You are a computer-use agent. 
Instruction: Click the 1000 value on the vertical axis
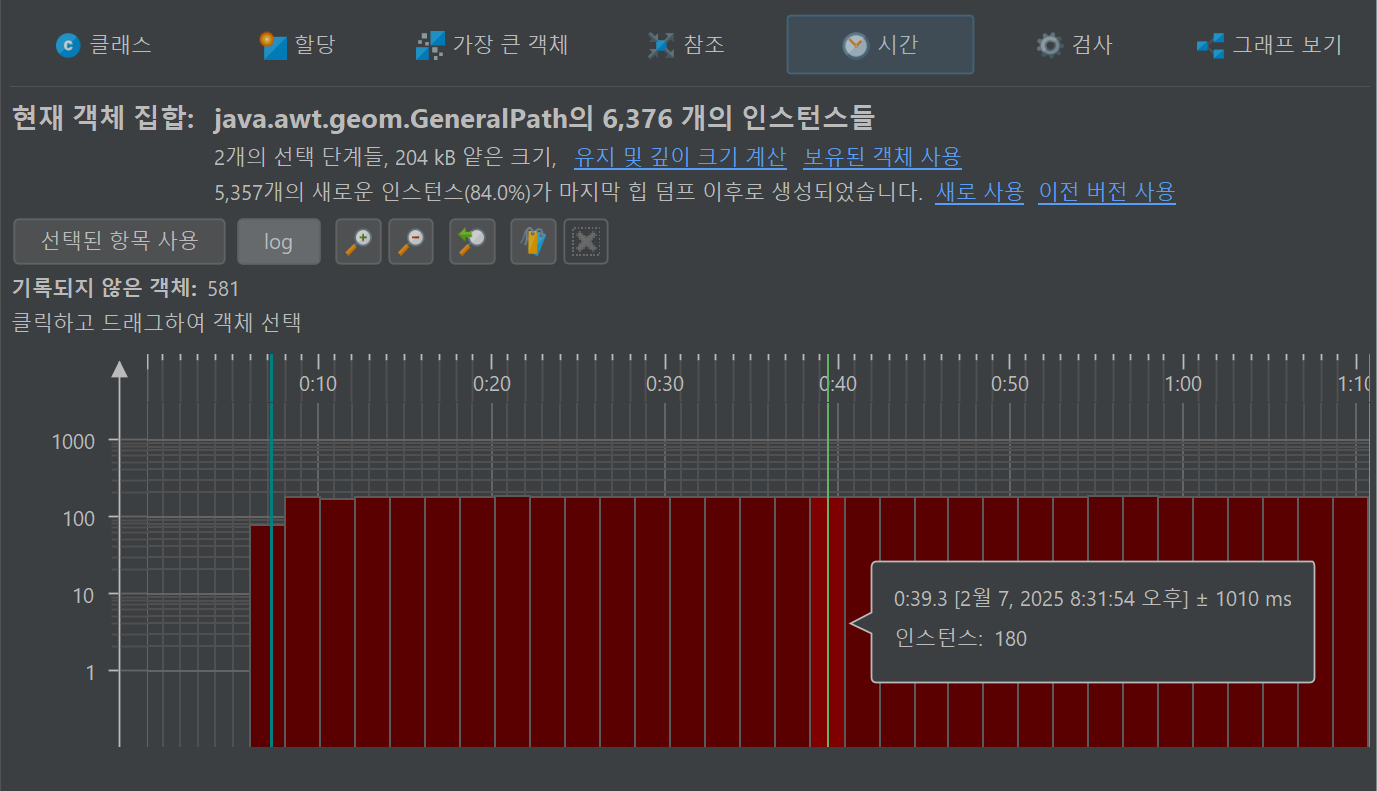[73, 441]
